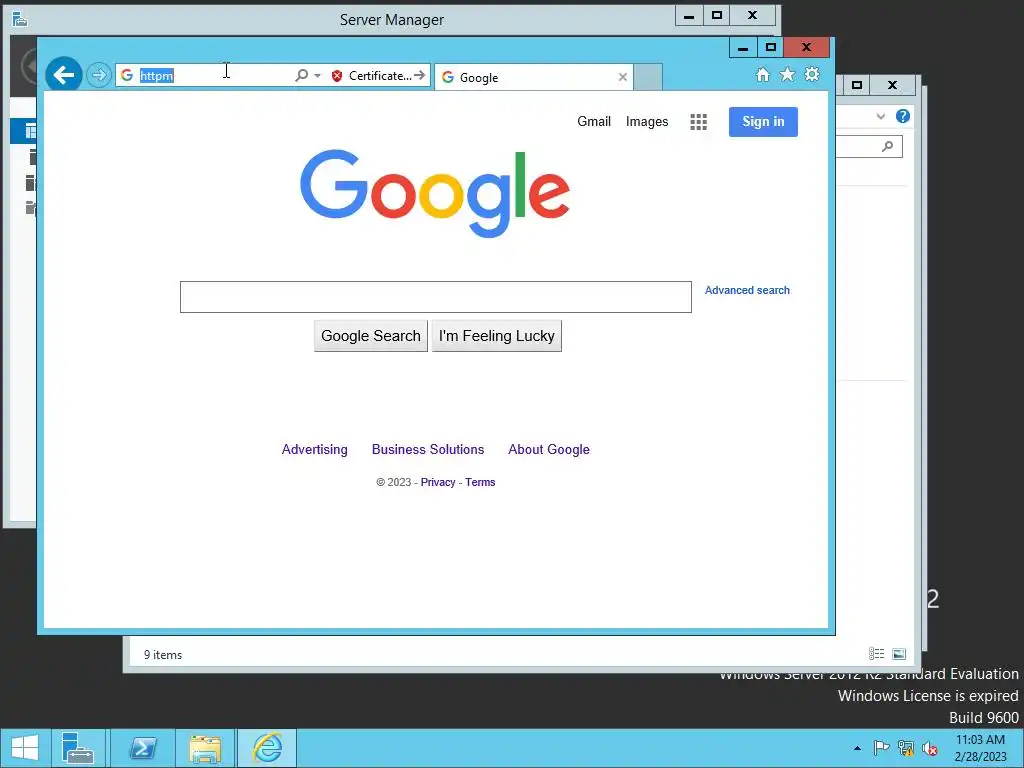
Task: Click the I'm Feeling Lucky button
Action: [496, 336]
